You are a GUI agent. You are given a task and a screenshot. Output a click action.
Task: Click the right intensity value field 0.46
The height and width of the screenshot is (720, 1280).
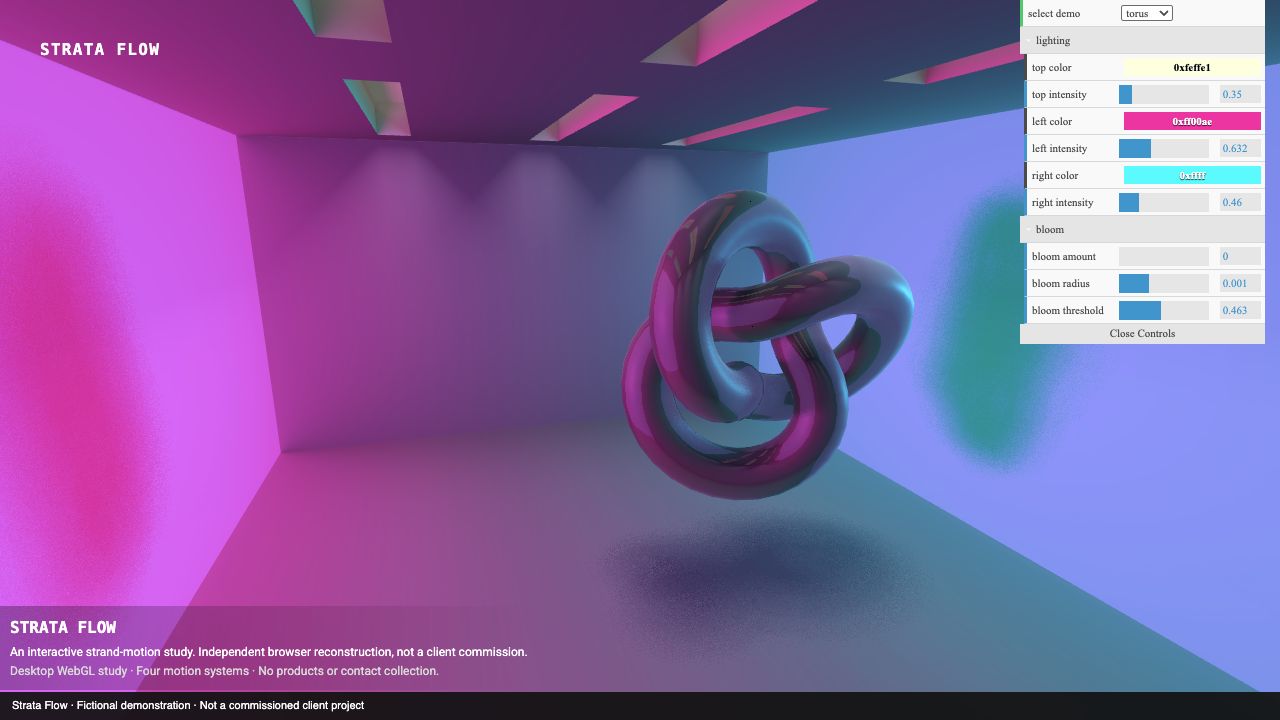(1240, 202)
